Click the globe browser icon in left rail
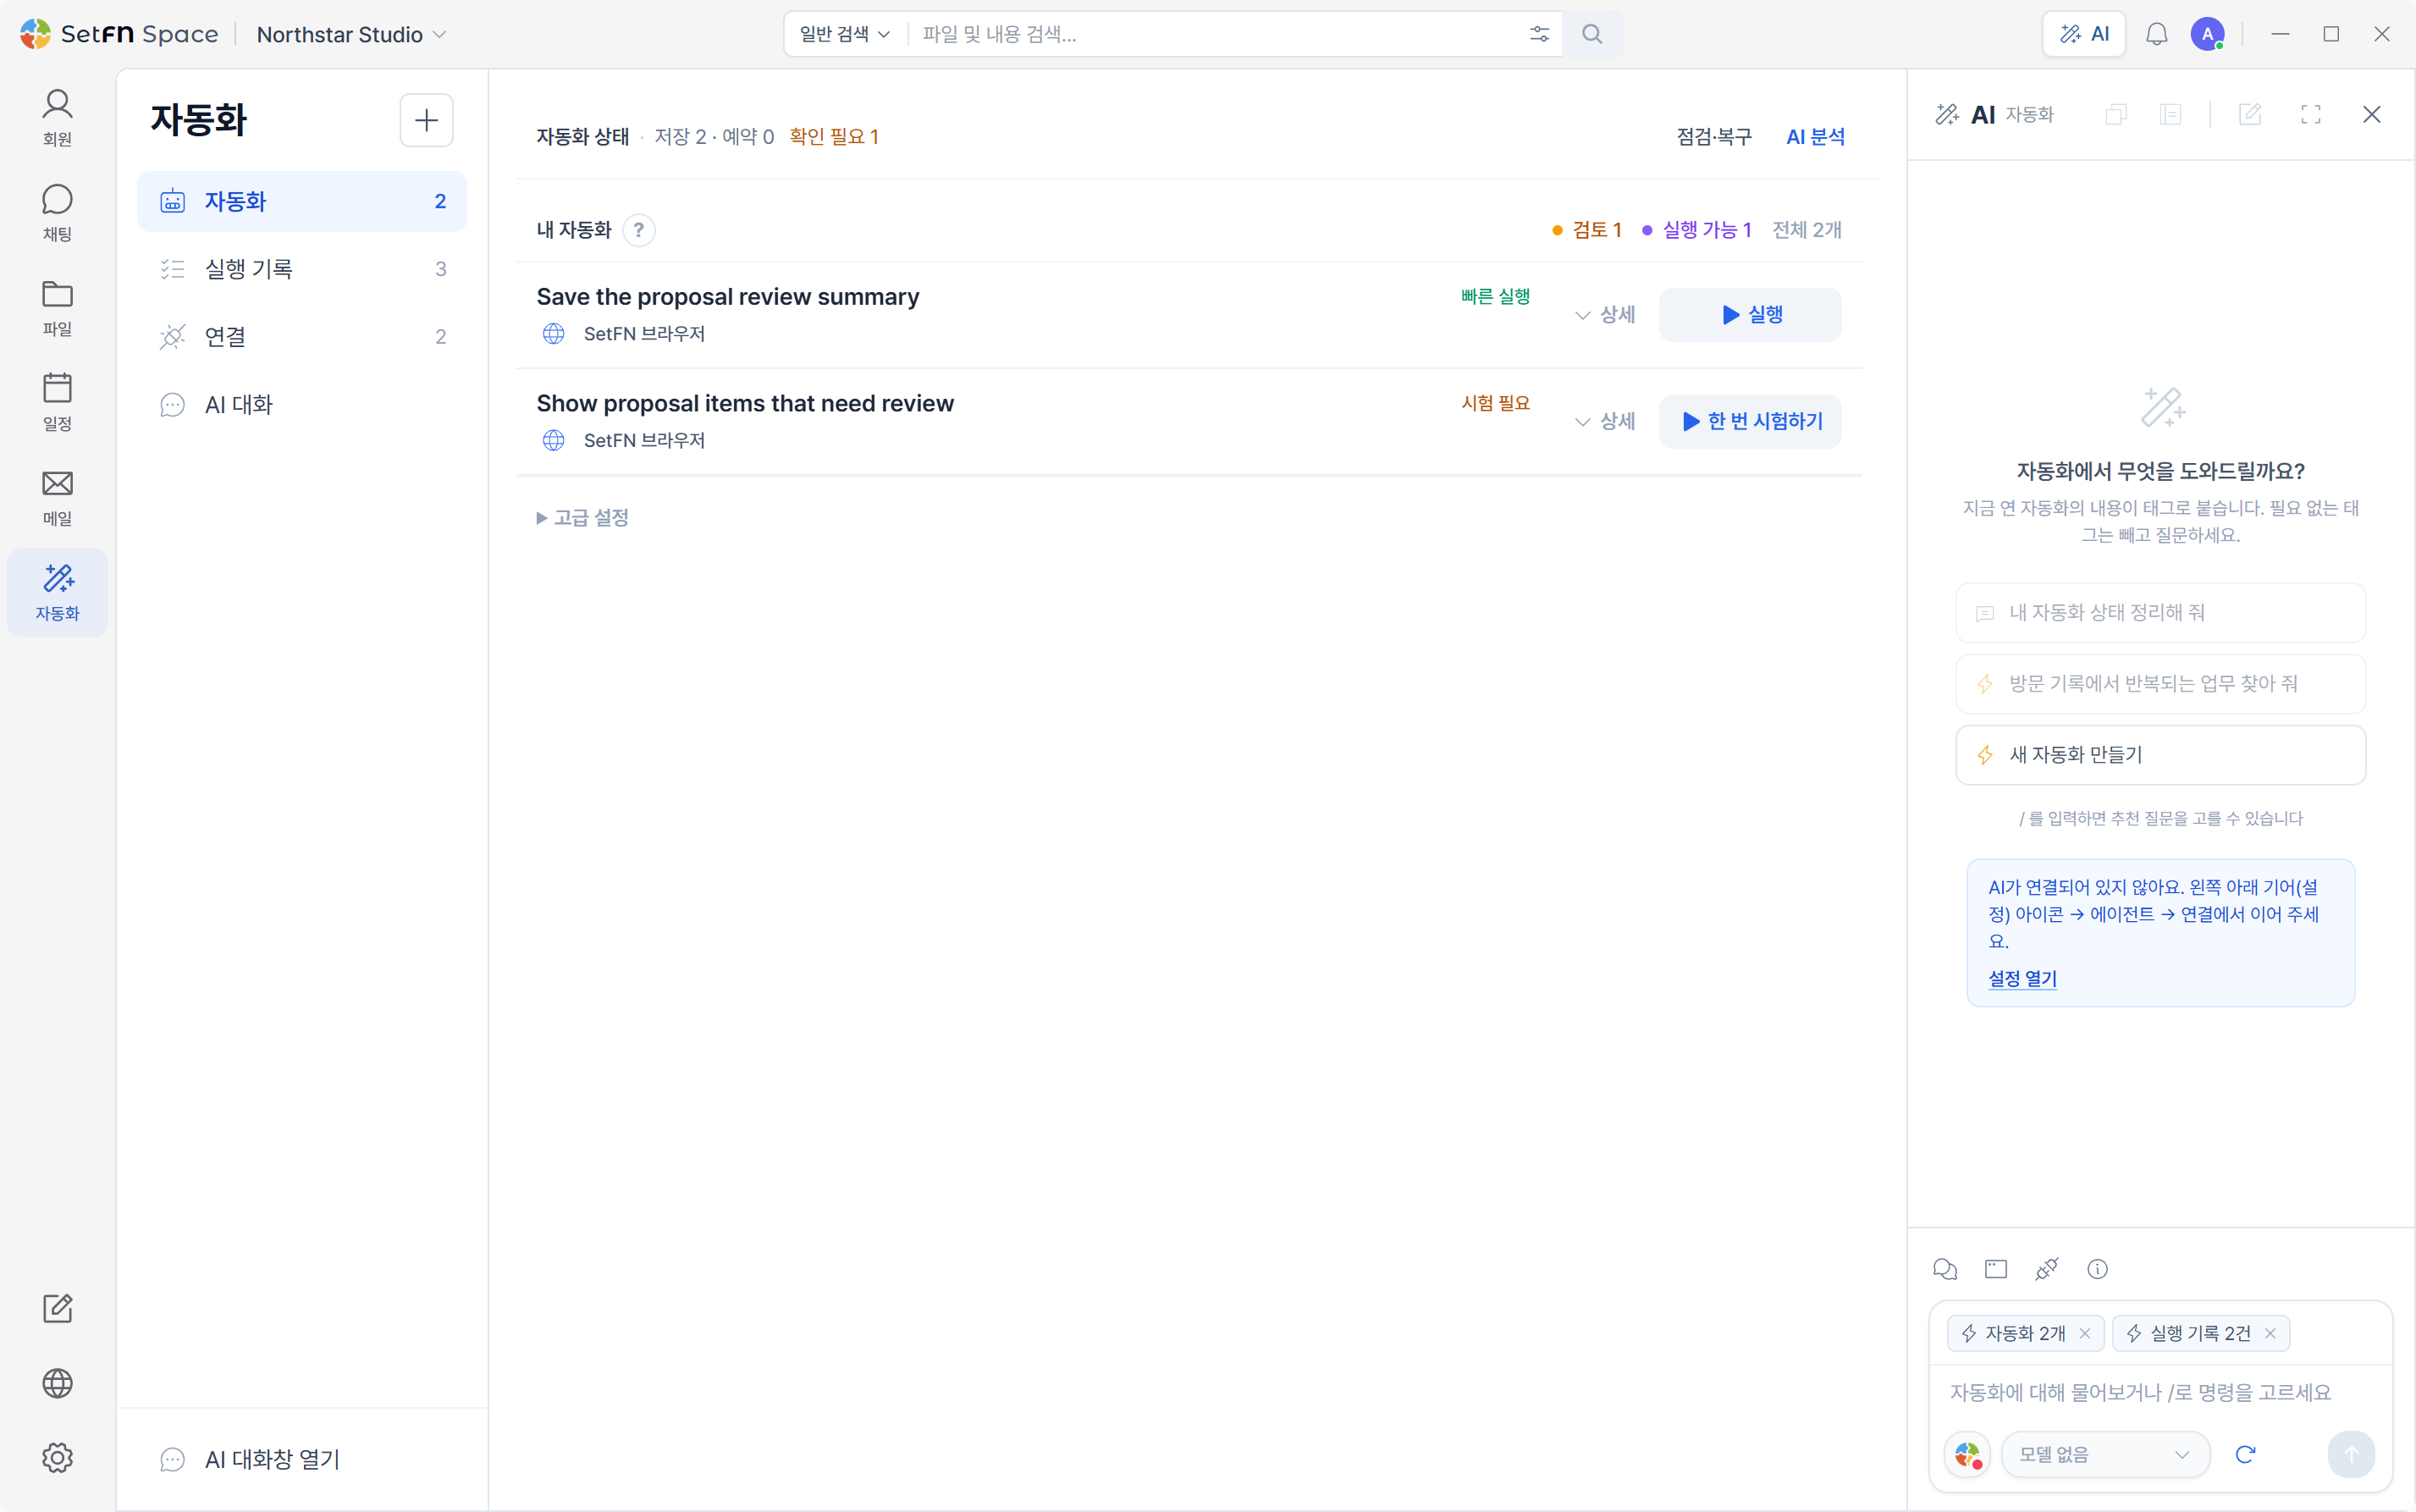 [57, 1383]
